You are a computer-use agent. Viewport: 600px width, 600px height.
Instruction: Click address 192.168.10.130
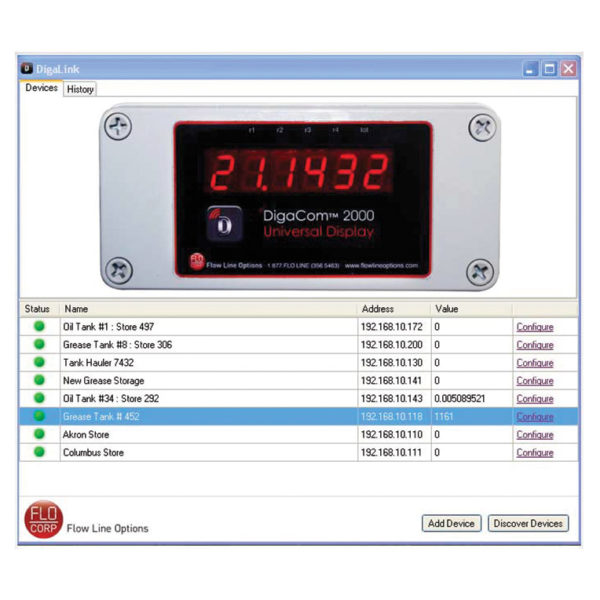(391, 363)
